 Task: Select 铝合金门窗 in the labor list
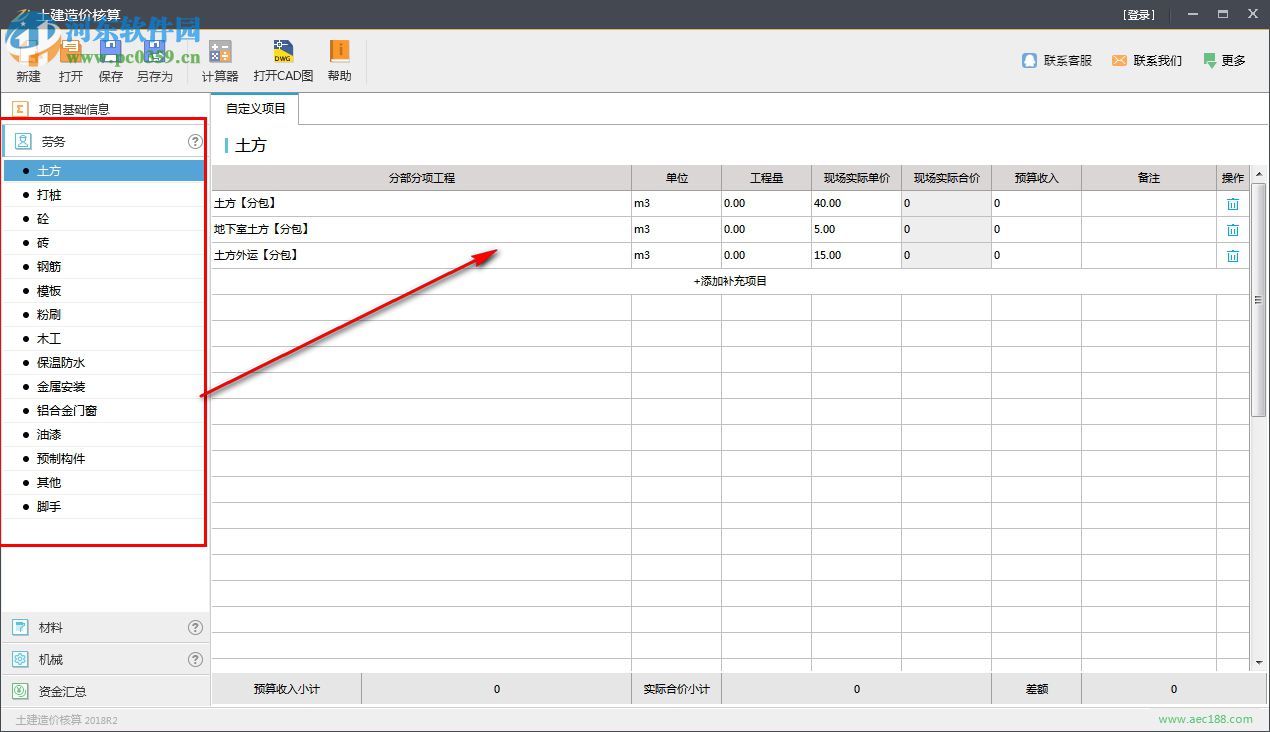coord(67,411)
